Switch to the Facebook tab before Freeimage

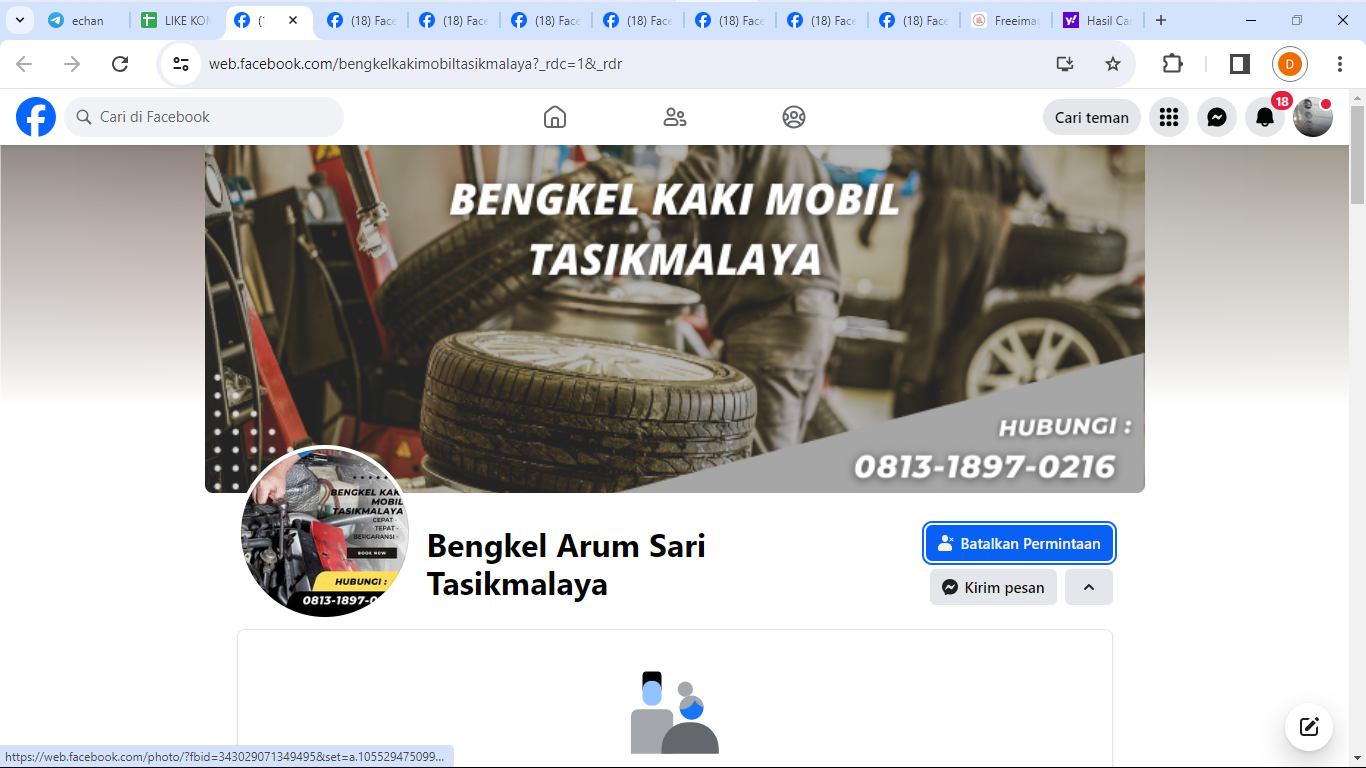click(913, 20)
